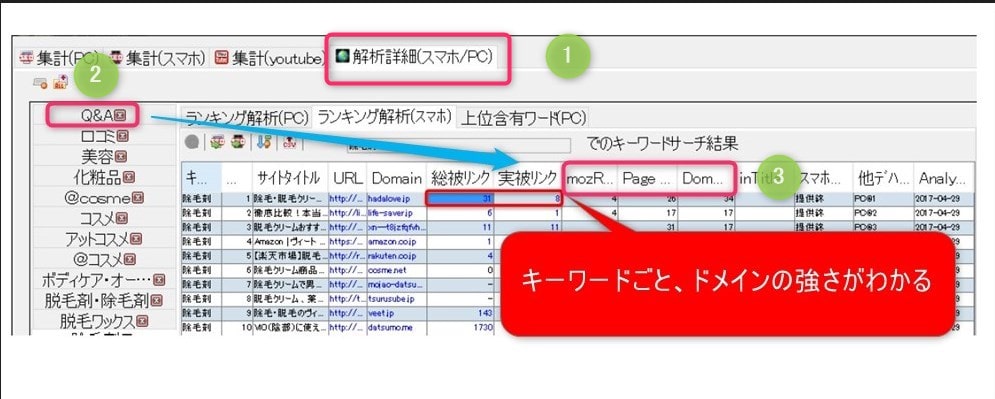Click the blue arrow sort toolbar icon
The image size is (995, 399).
[x=264, y=143]
